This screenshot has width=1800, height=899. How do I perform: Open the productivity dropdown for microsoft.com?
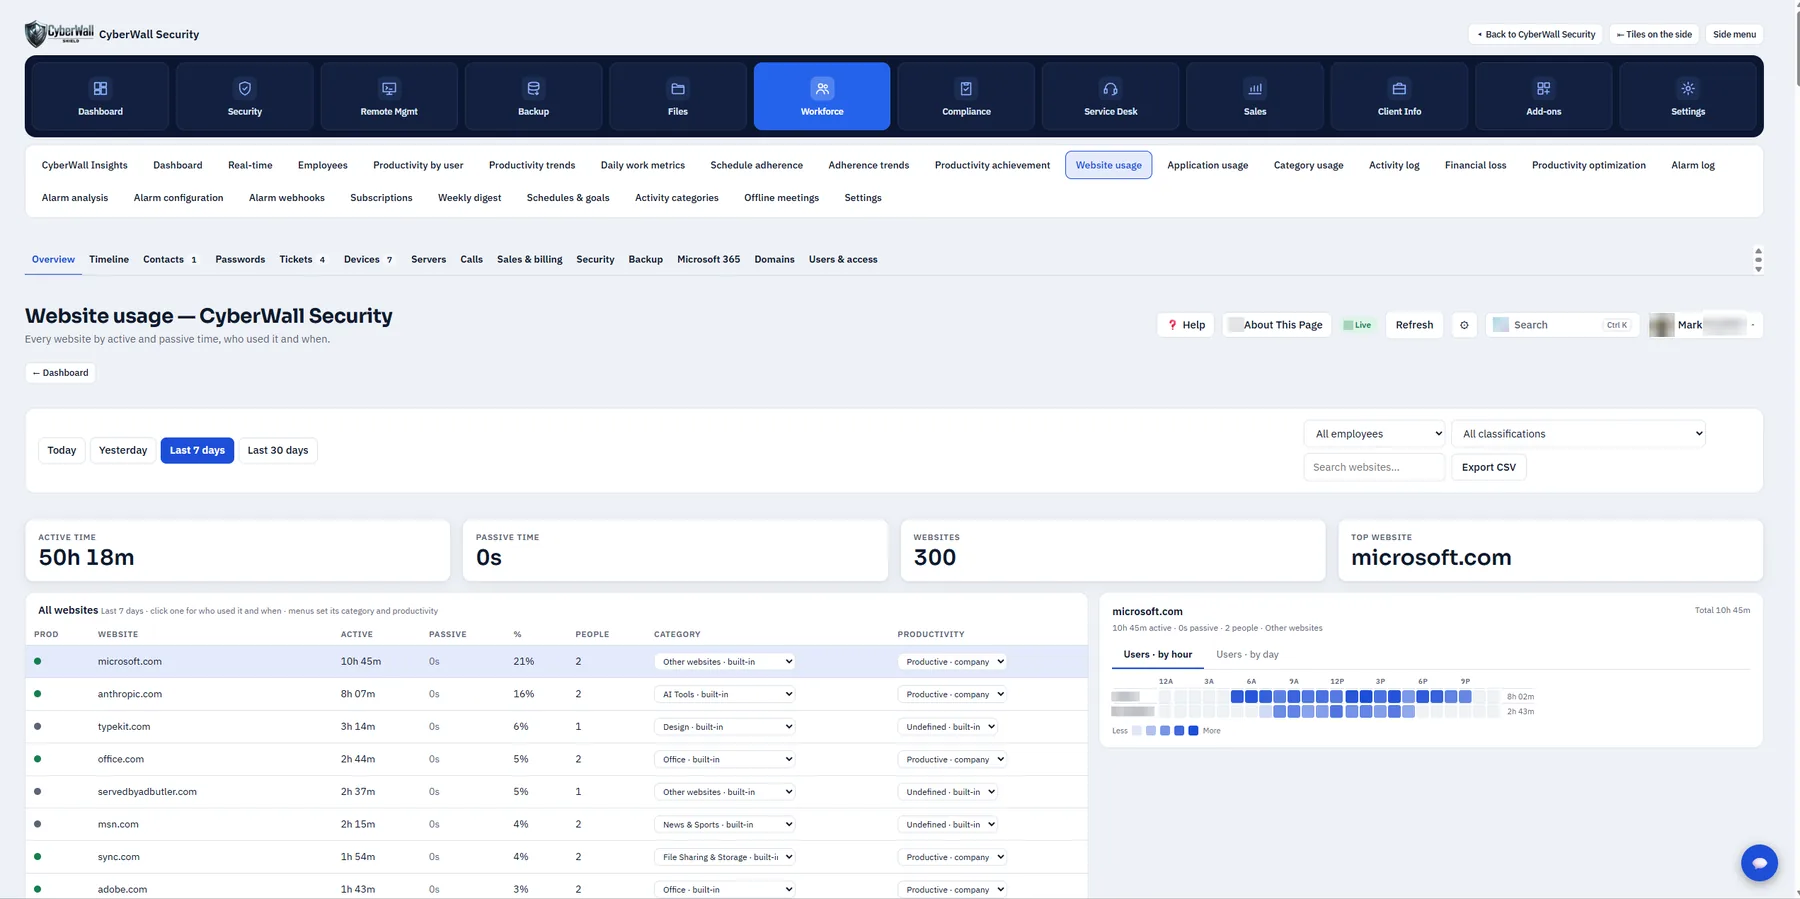pos(952,661)
